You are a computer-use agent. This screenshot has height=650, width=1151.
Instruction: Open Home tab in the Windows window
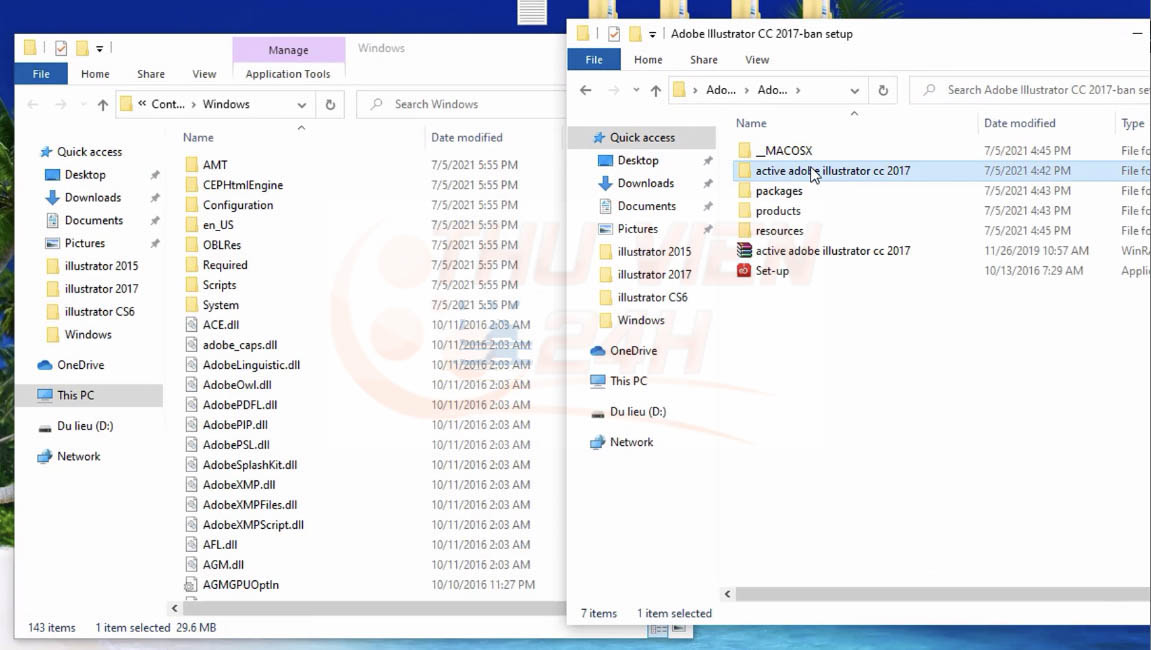95,73
